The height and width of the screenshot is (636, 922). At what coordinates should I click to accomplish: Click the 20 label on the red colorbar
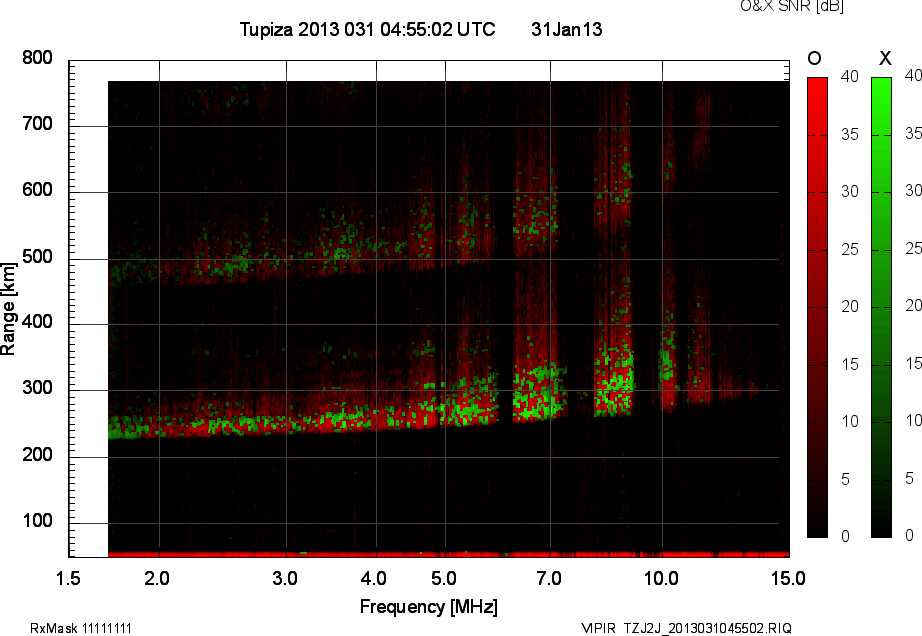point(849,307)
